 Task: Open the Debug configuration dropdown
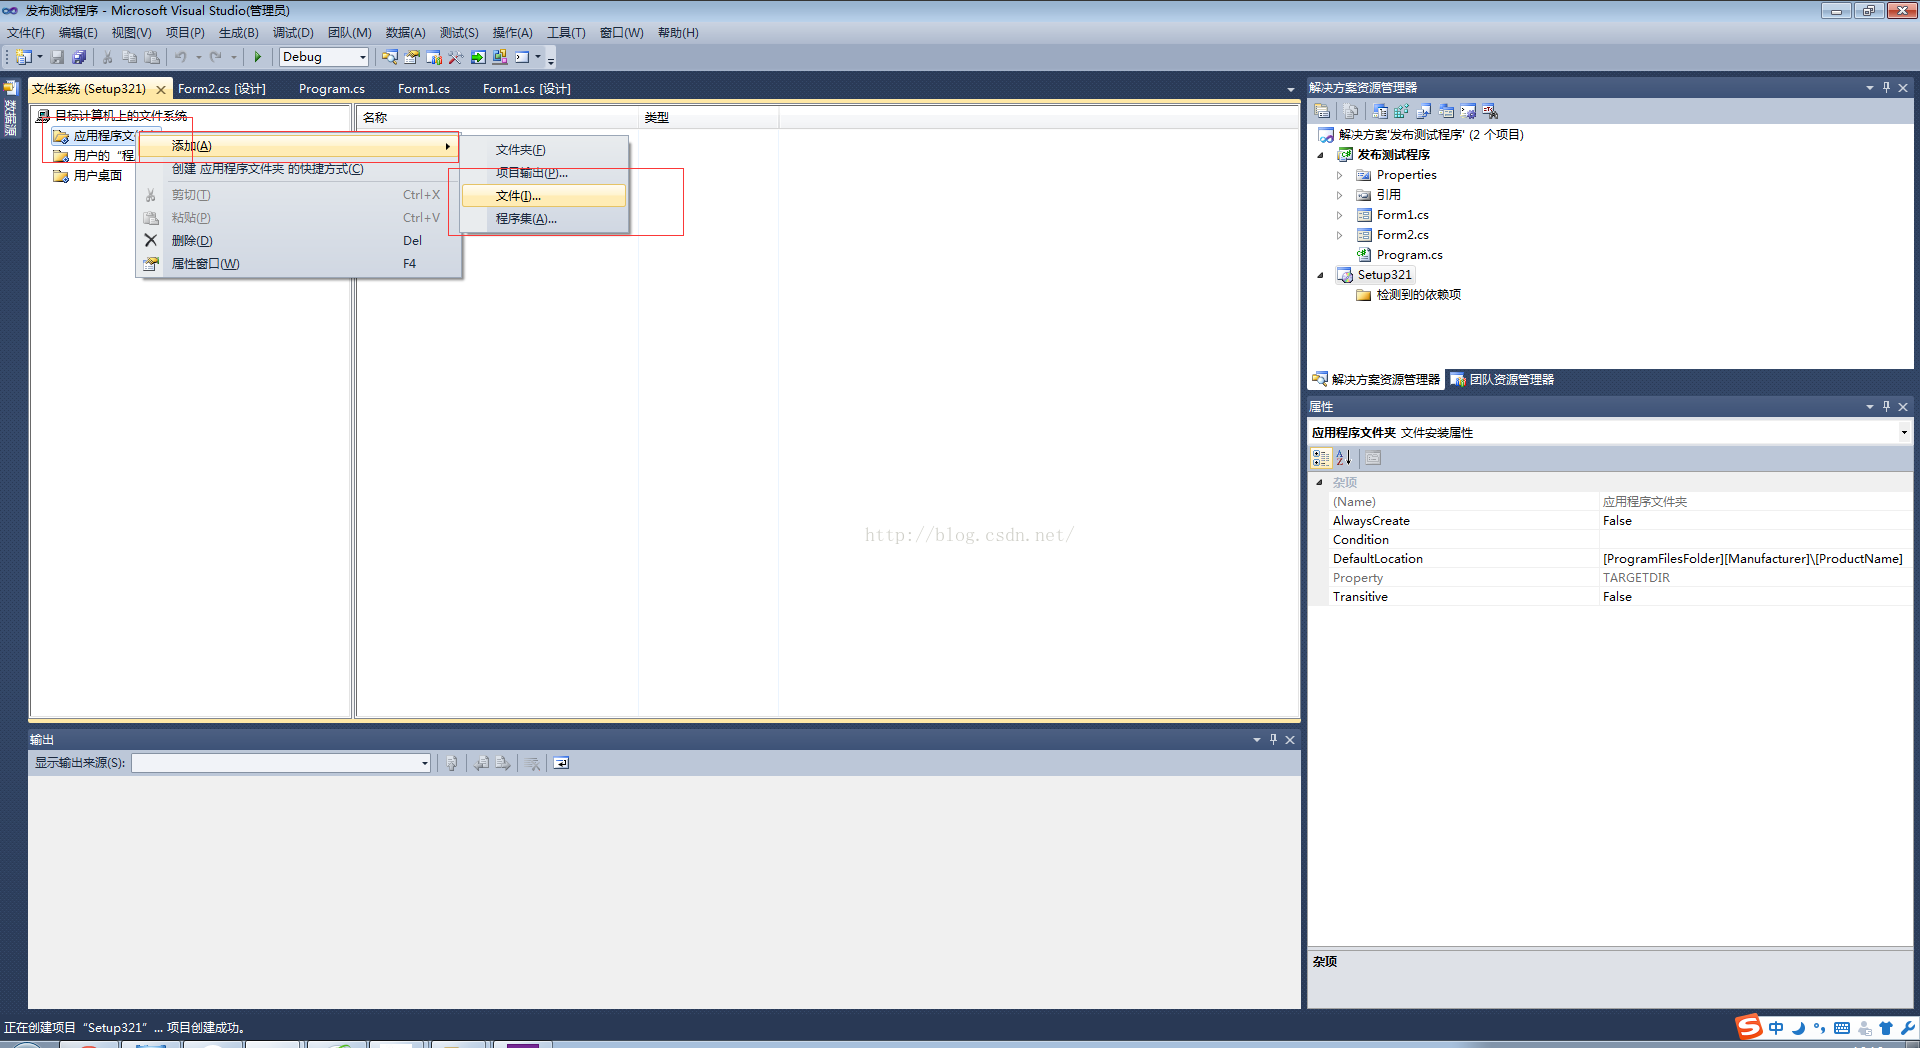(362, 57)
